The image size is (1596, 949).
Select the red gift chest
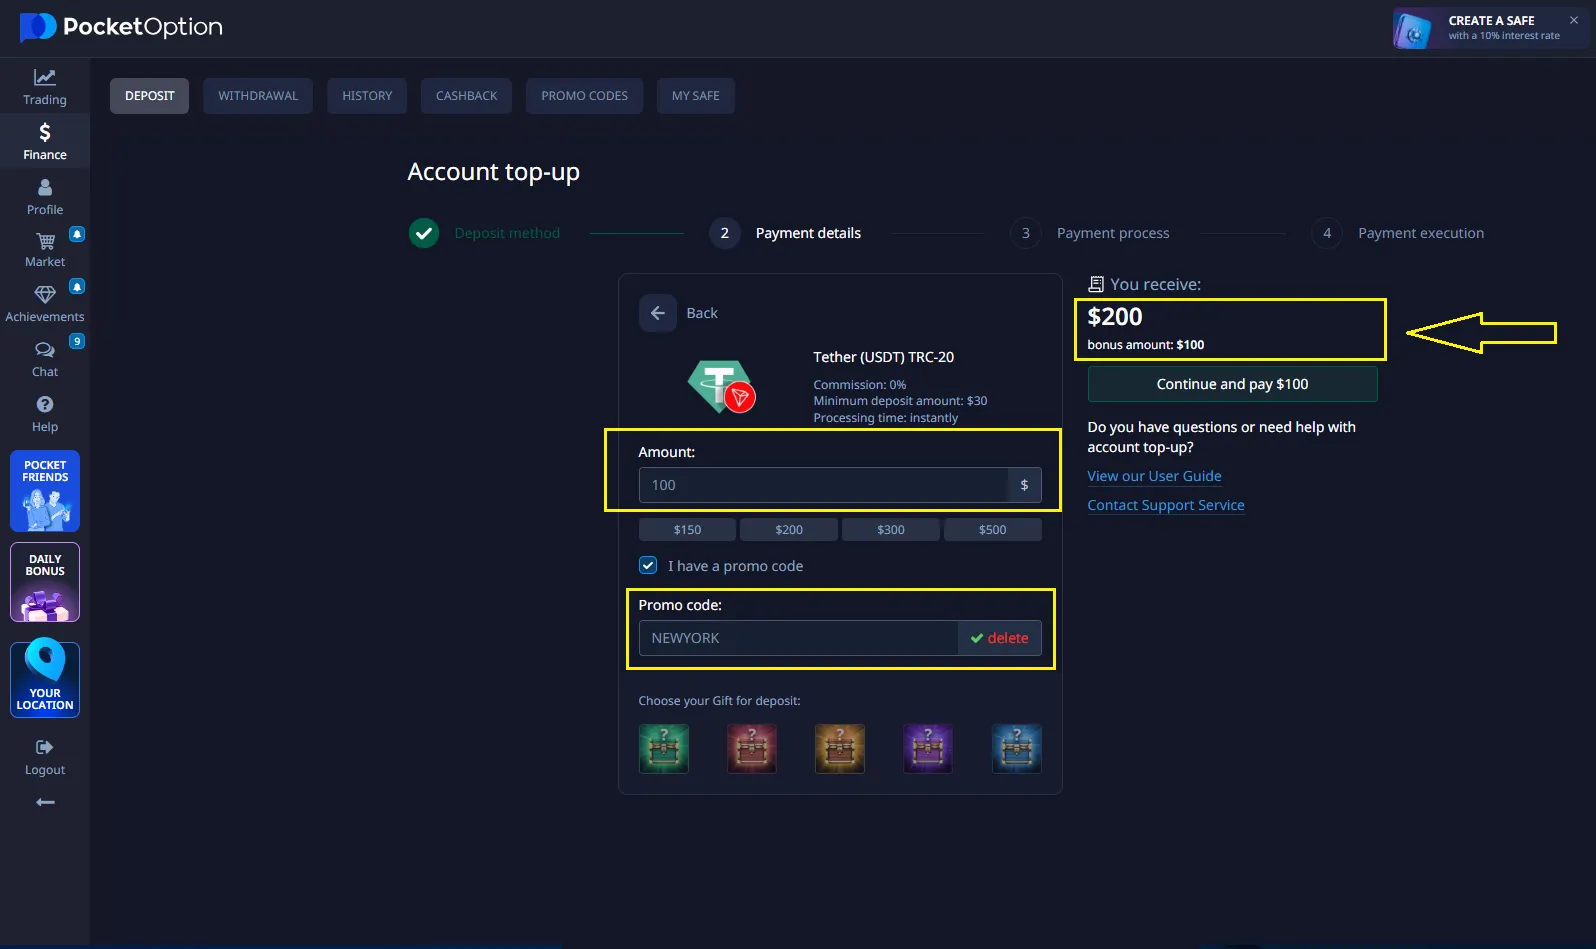[x=752, y=749]
